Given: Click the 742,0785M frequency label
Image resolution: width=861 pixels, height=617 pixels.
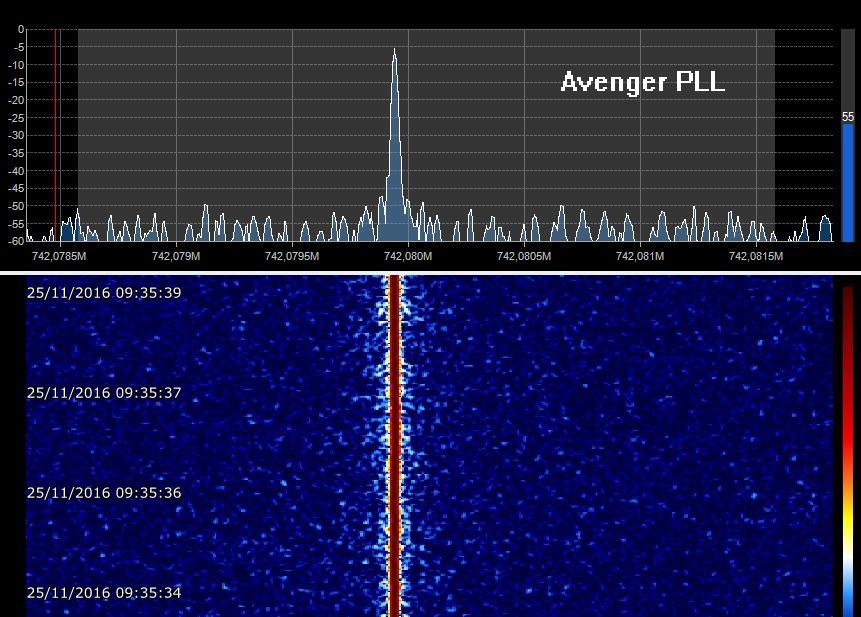Looking at the screenshot, I should coord(59,256).
